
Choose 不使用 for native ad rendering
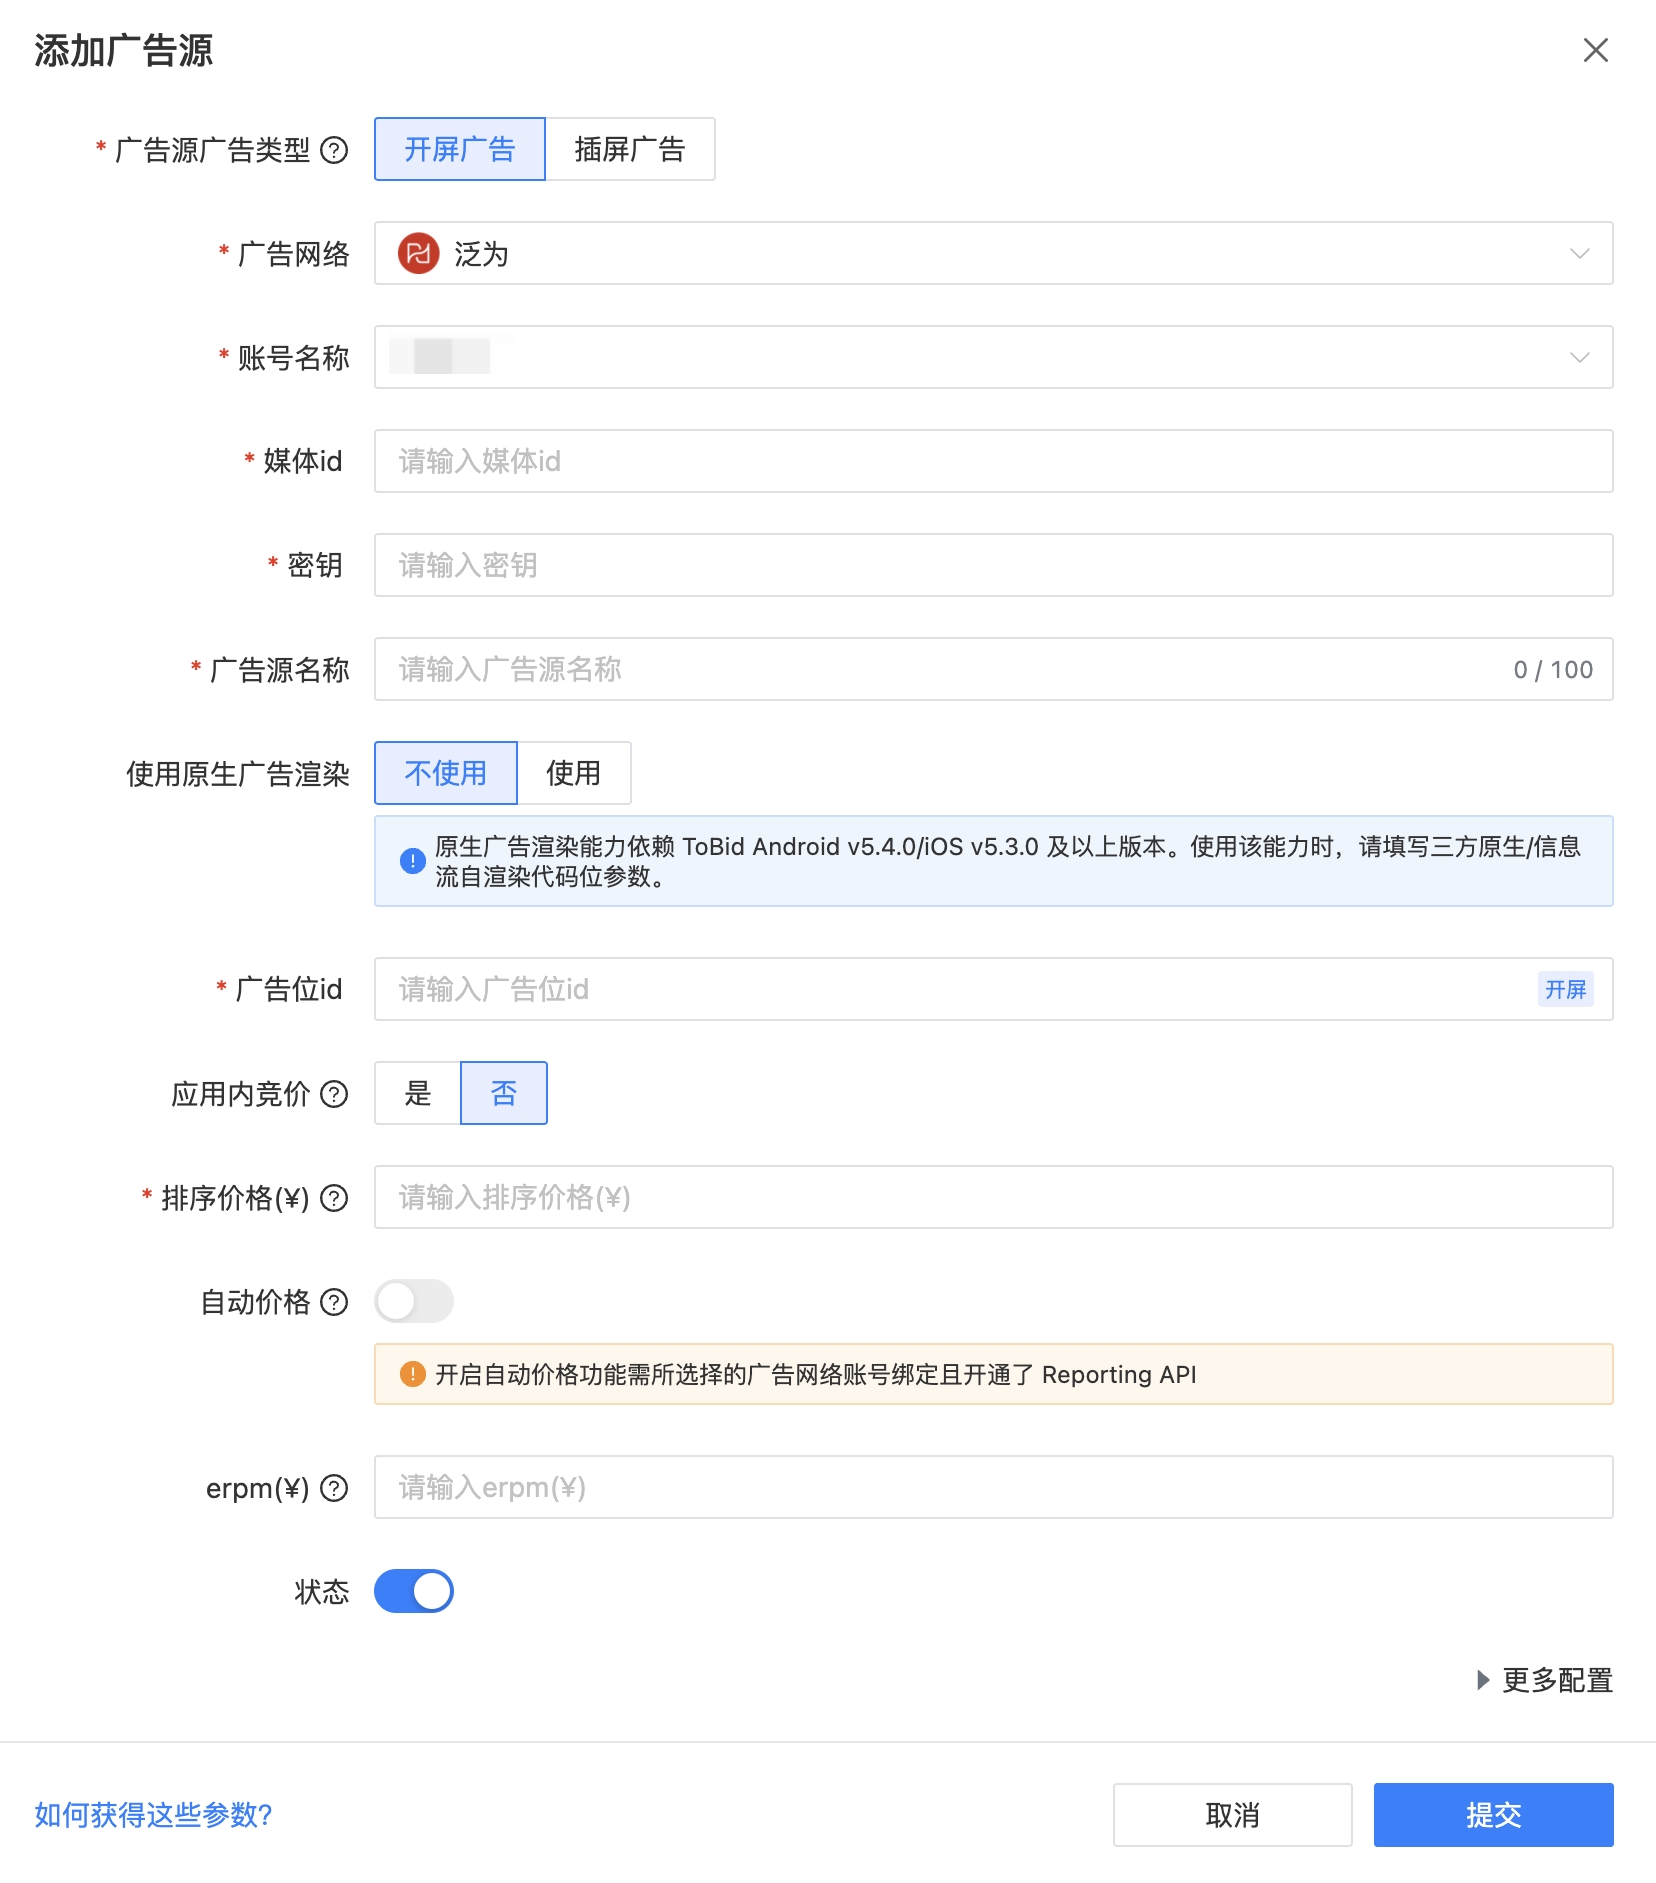click(446, 773)
